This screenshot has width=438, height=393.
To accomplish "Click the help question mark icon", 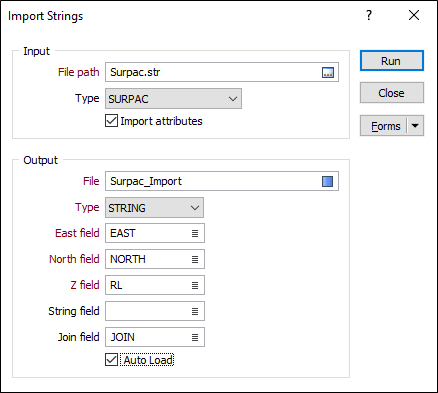I will [369, 15].
